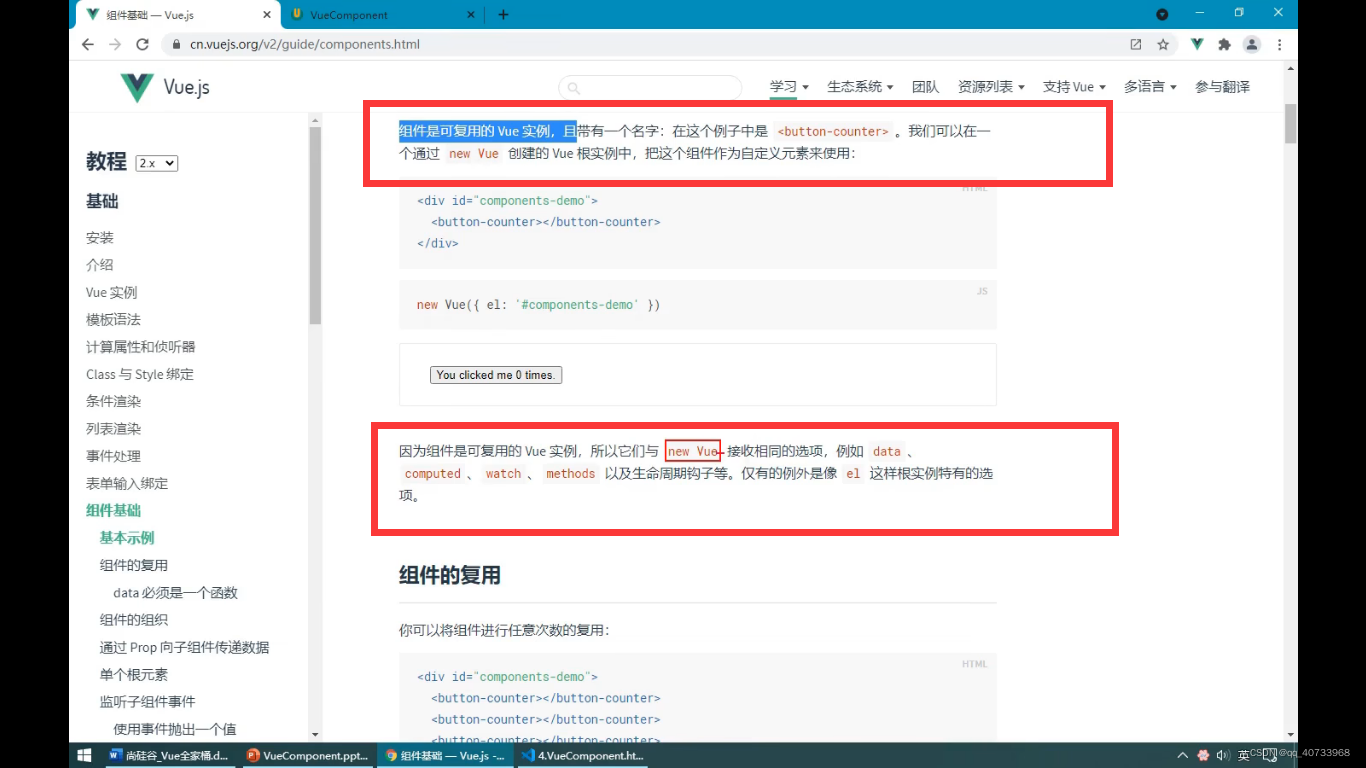Viewport: 1366px width, 768px height.
Task: Open 事件处理 in the sidebar
Action: click(113, 456)
